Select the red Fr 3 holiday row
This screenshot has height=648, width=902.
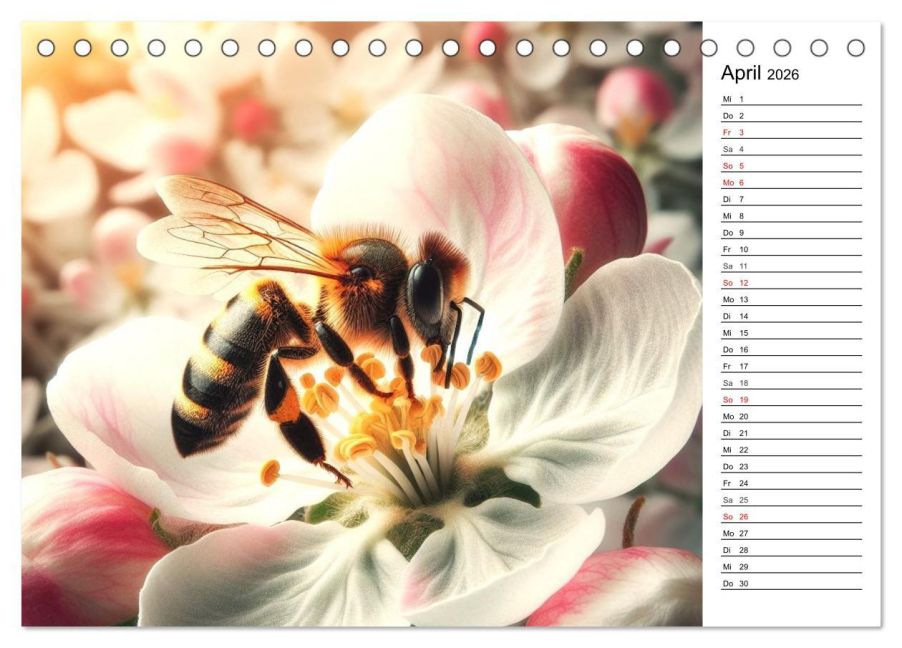(791, 132)
